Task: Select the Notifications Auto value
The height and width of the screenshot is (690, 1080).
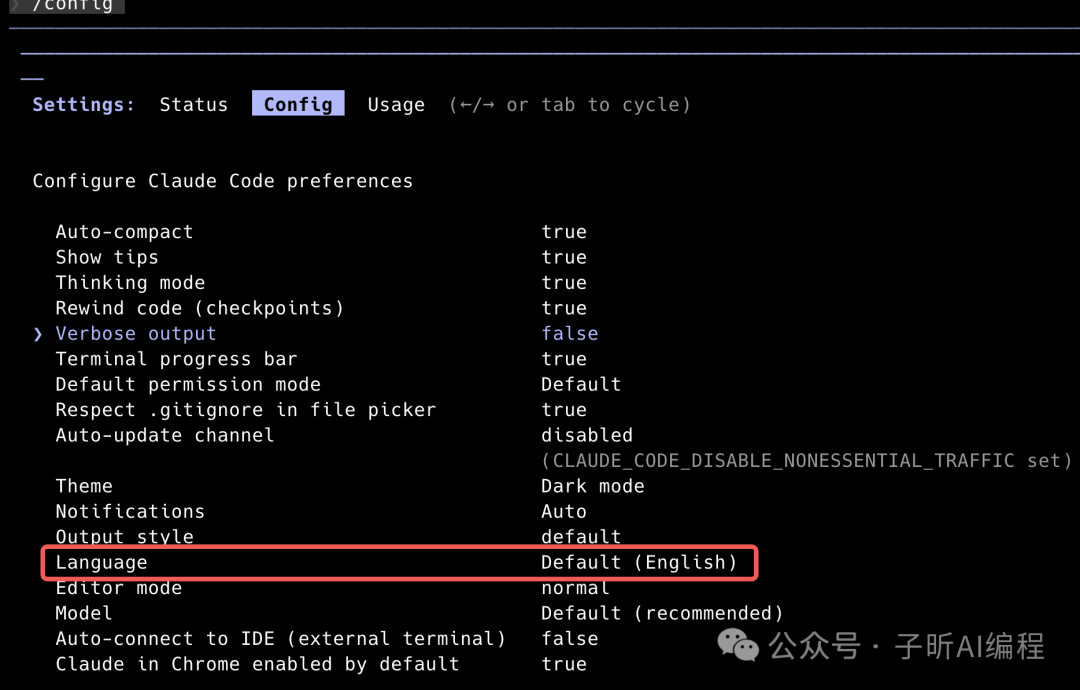Action: point(564,512)
